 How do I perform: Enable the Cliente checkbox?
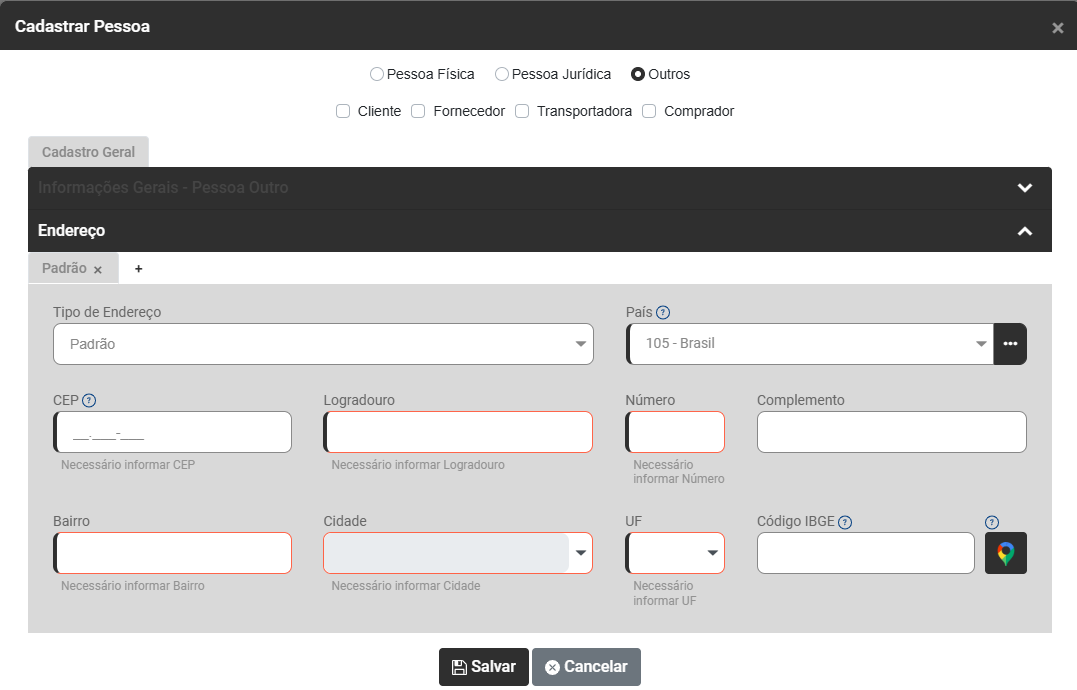tap(343, 111)
